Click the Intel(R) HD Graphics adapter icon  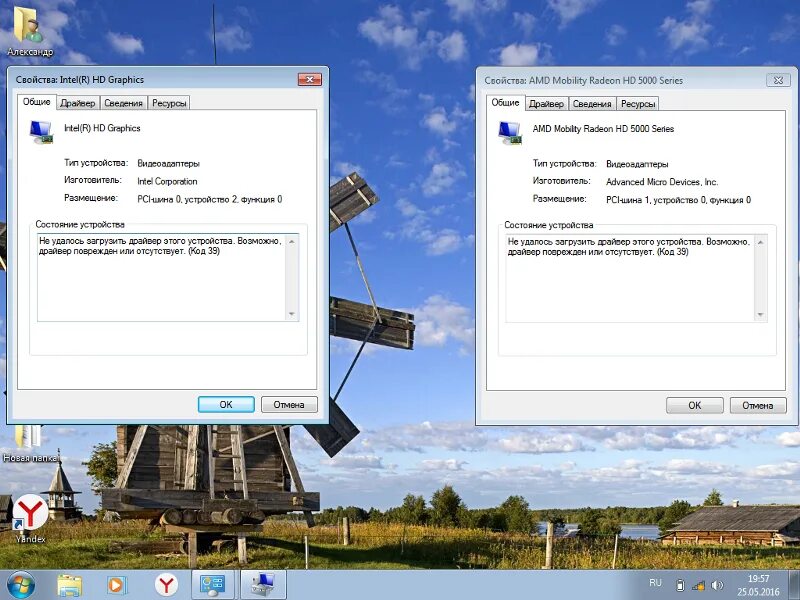point(41,132)
